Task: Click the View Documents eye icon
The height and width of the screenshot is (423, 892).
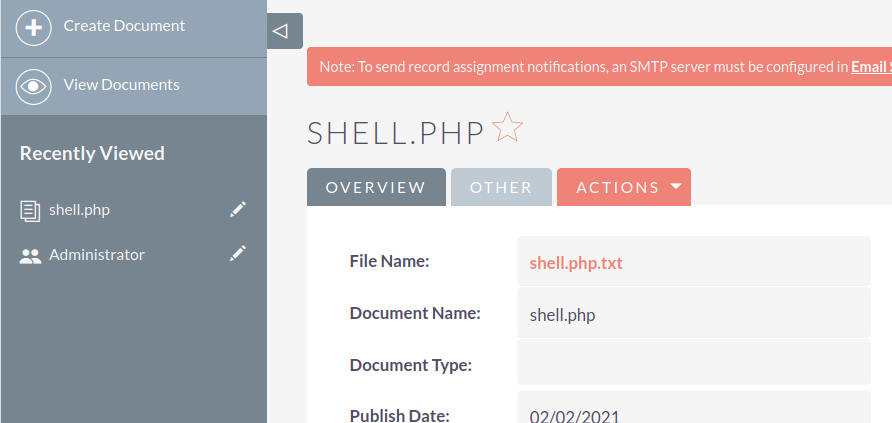Action: pos(33,86)
